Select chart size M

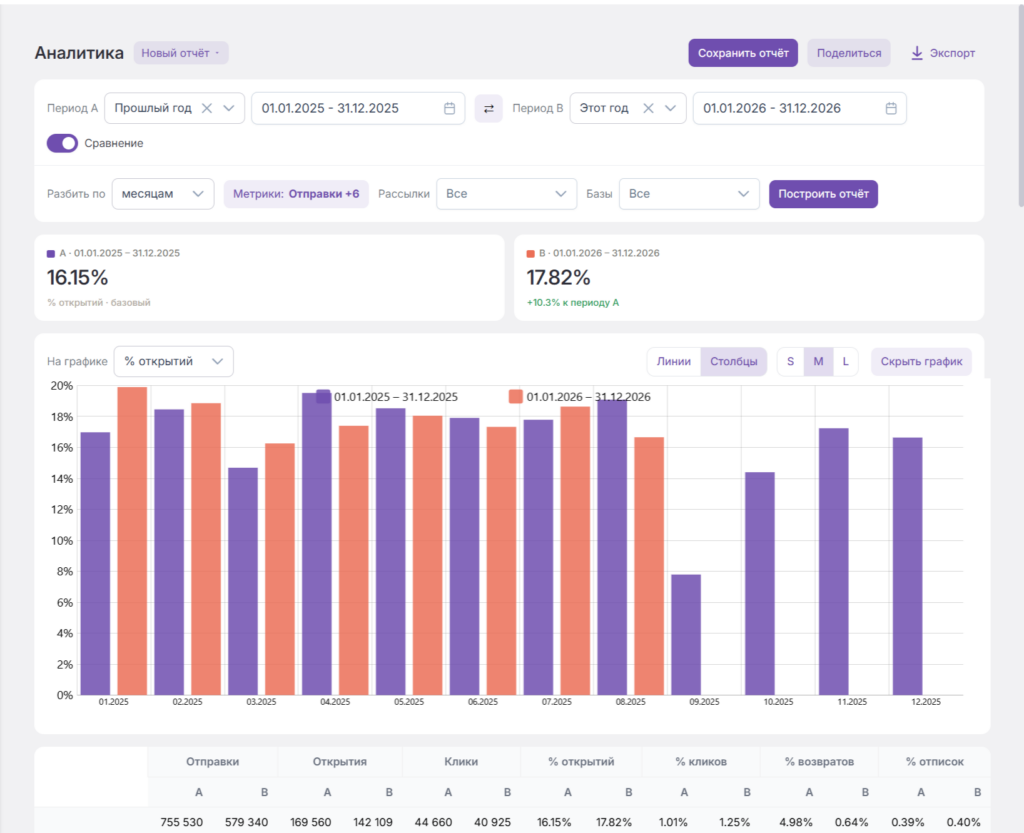pos(818,361)
